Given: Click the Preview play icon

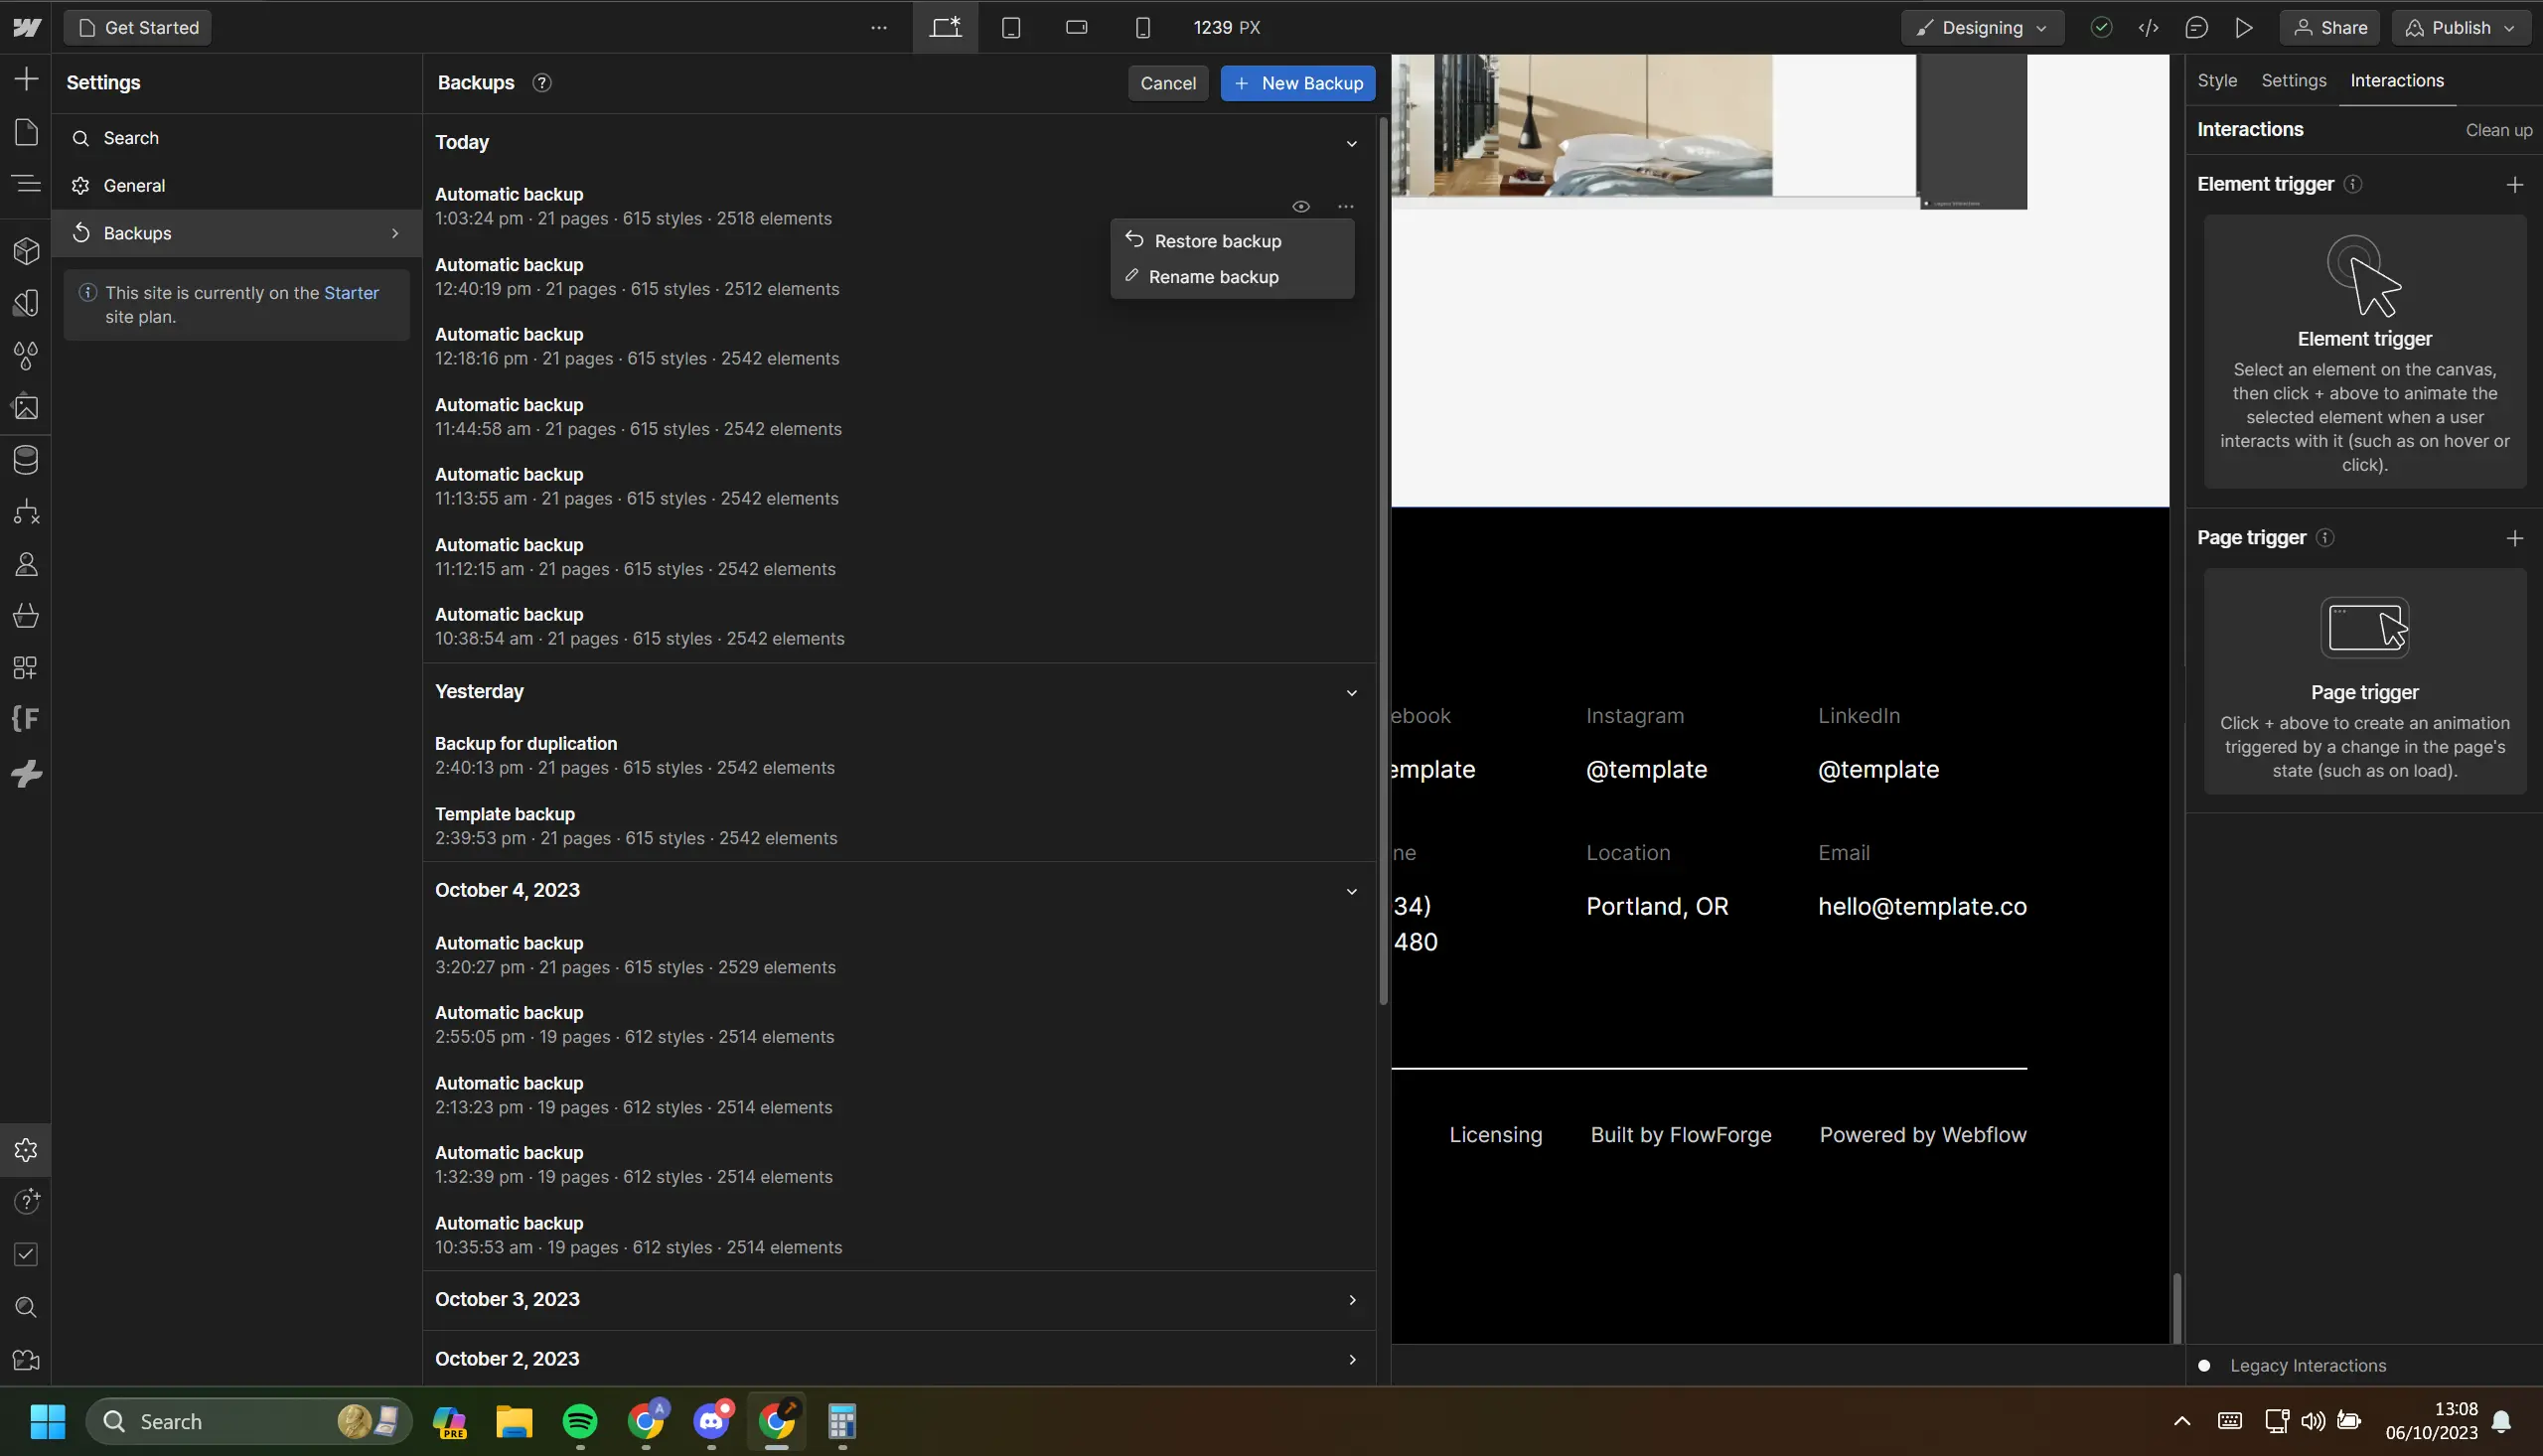Looking at the screenshot, I should coord(2244,27).
